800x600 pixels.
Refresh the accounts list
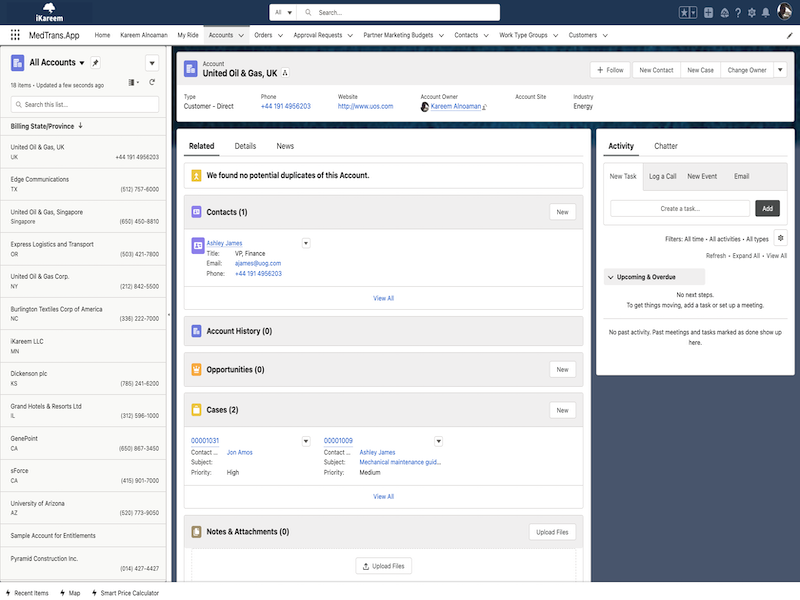[x=152, y=82]
